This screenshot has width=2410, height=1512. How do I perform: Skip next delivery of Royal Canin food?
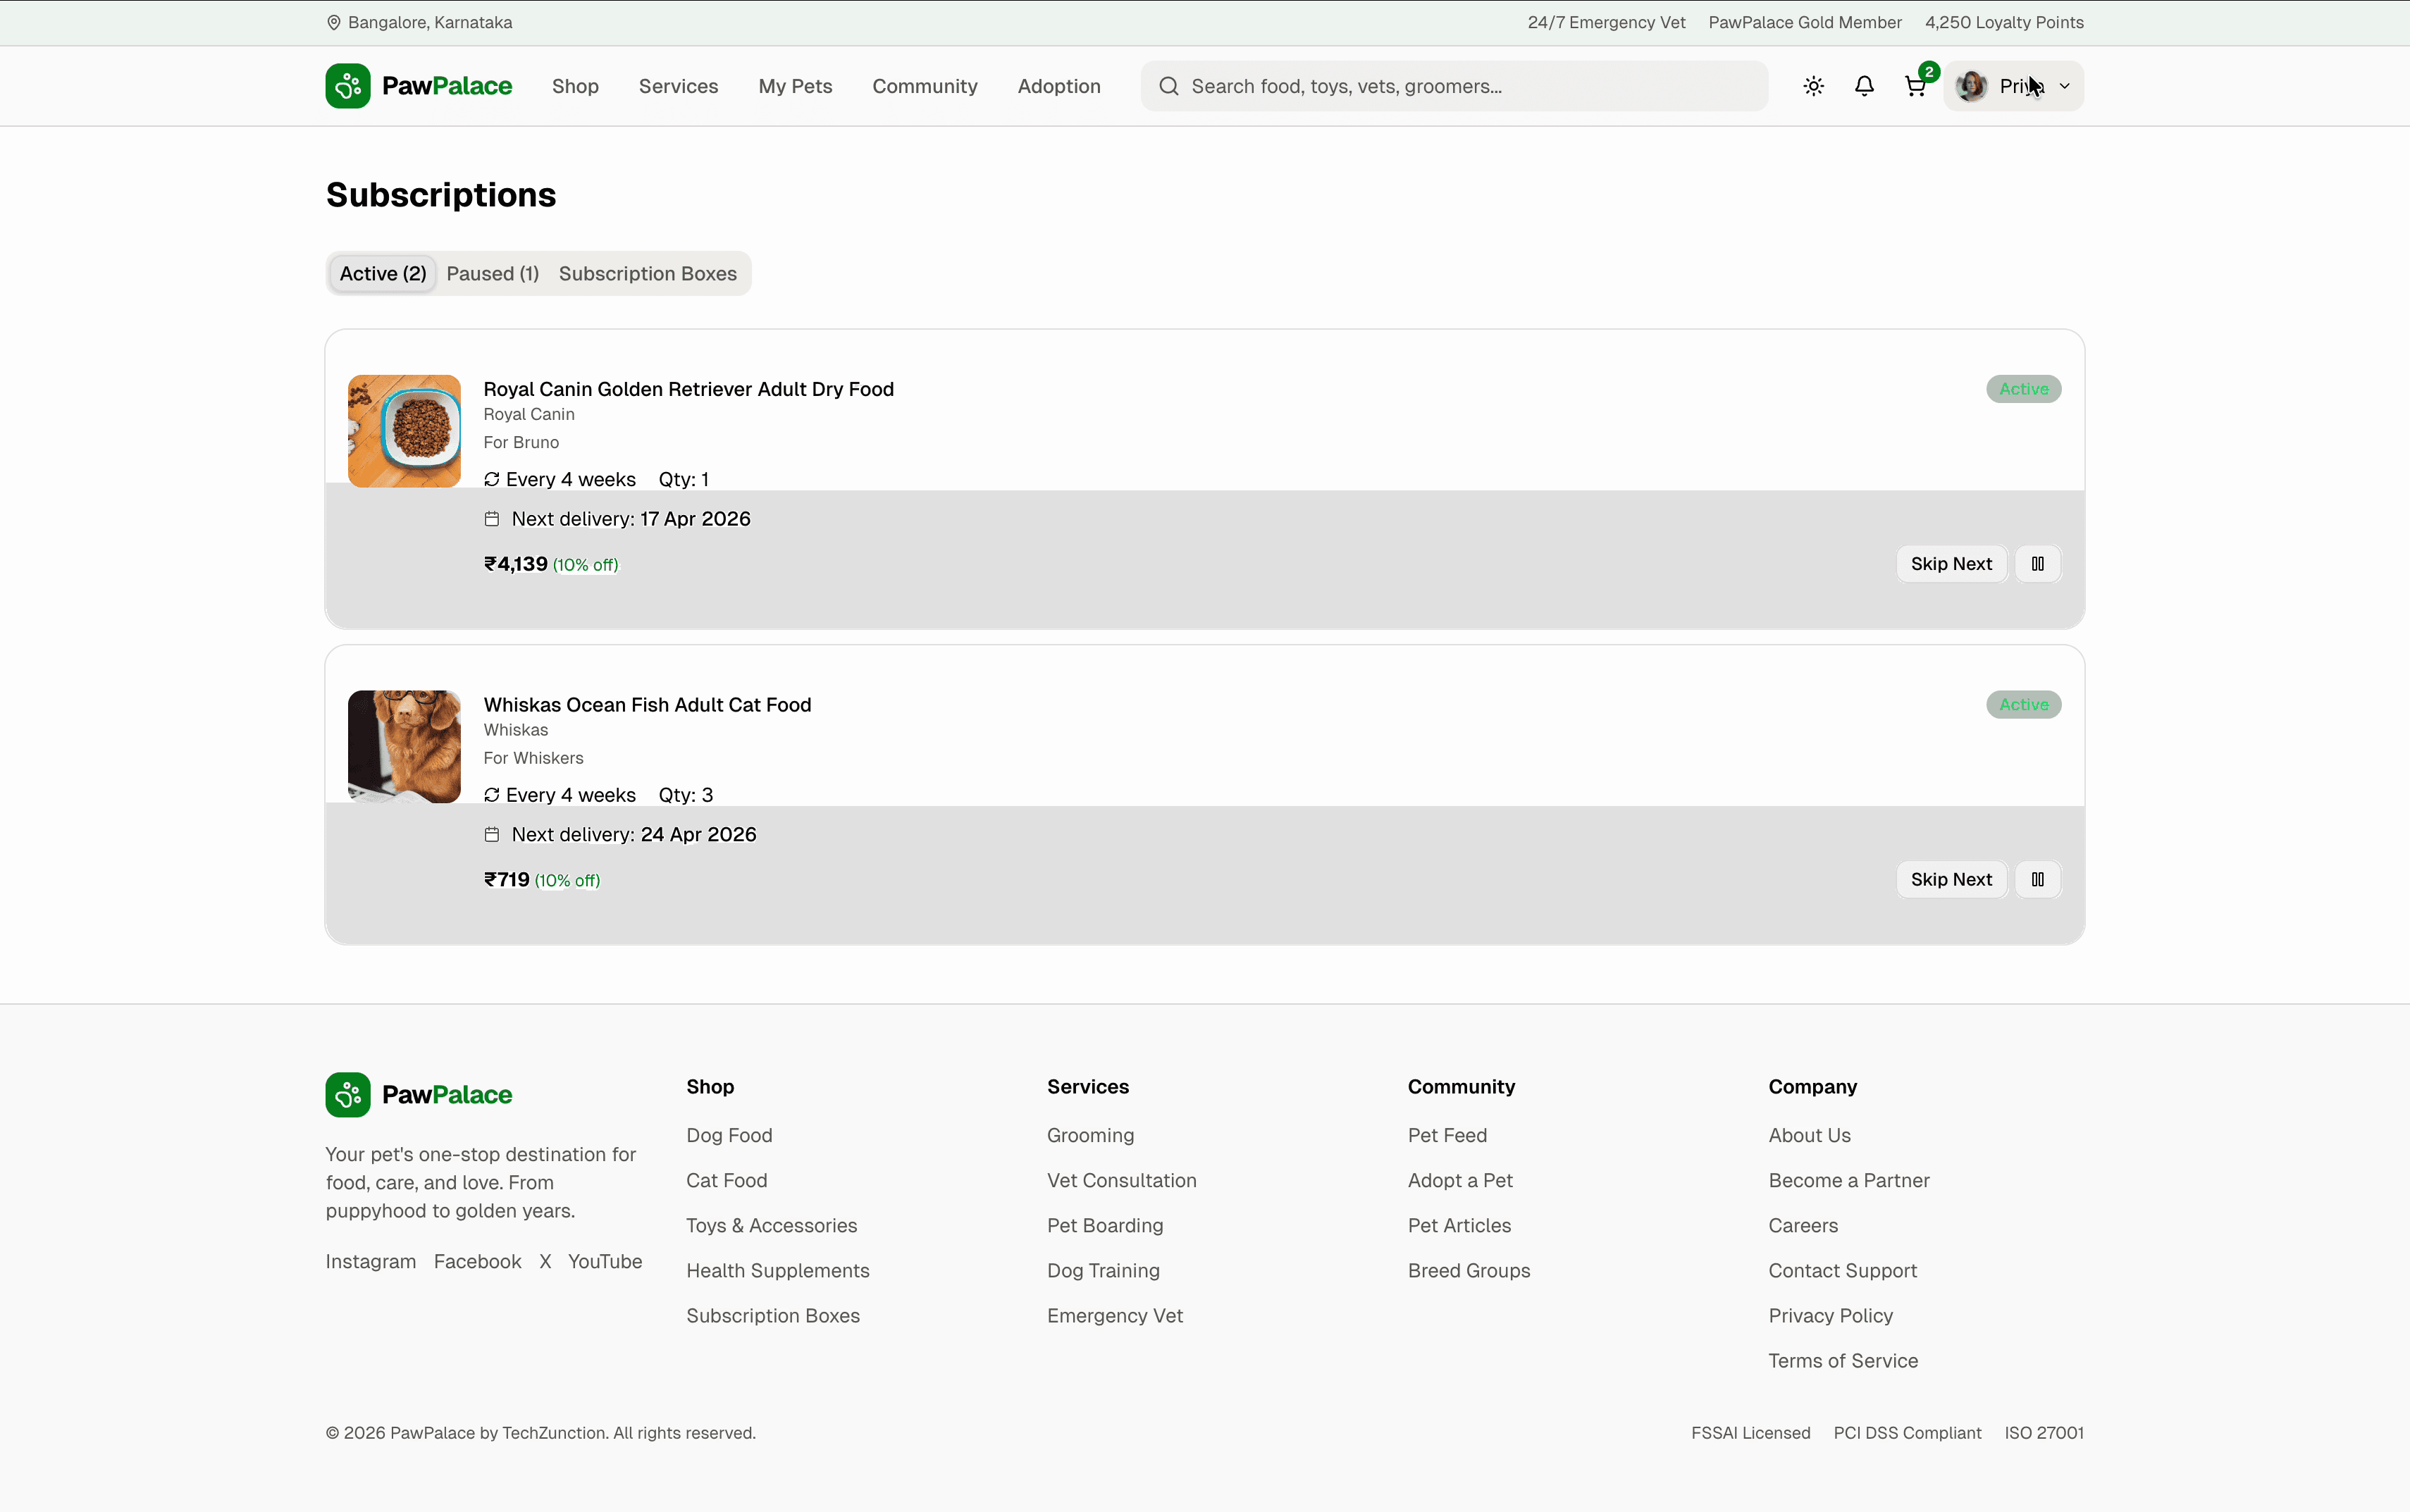(x=1950, y=563)
